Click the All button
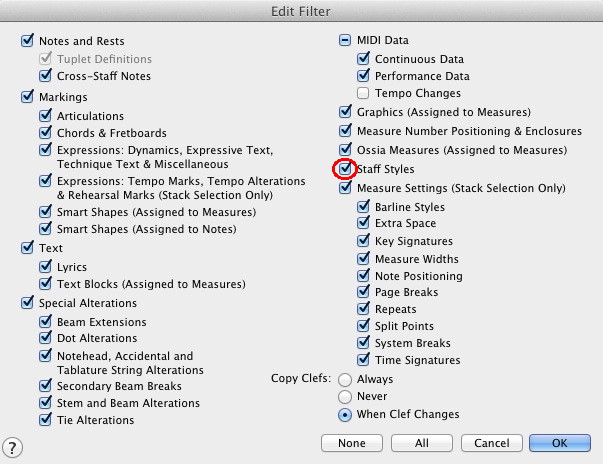This screenshot has height=464, width=603. pyautogui.click(x=421, y=443)
